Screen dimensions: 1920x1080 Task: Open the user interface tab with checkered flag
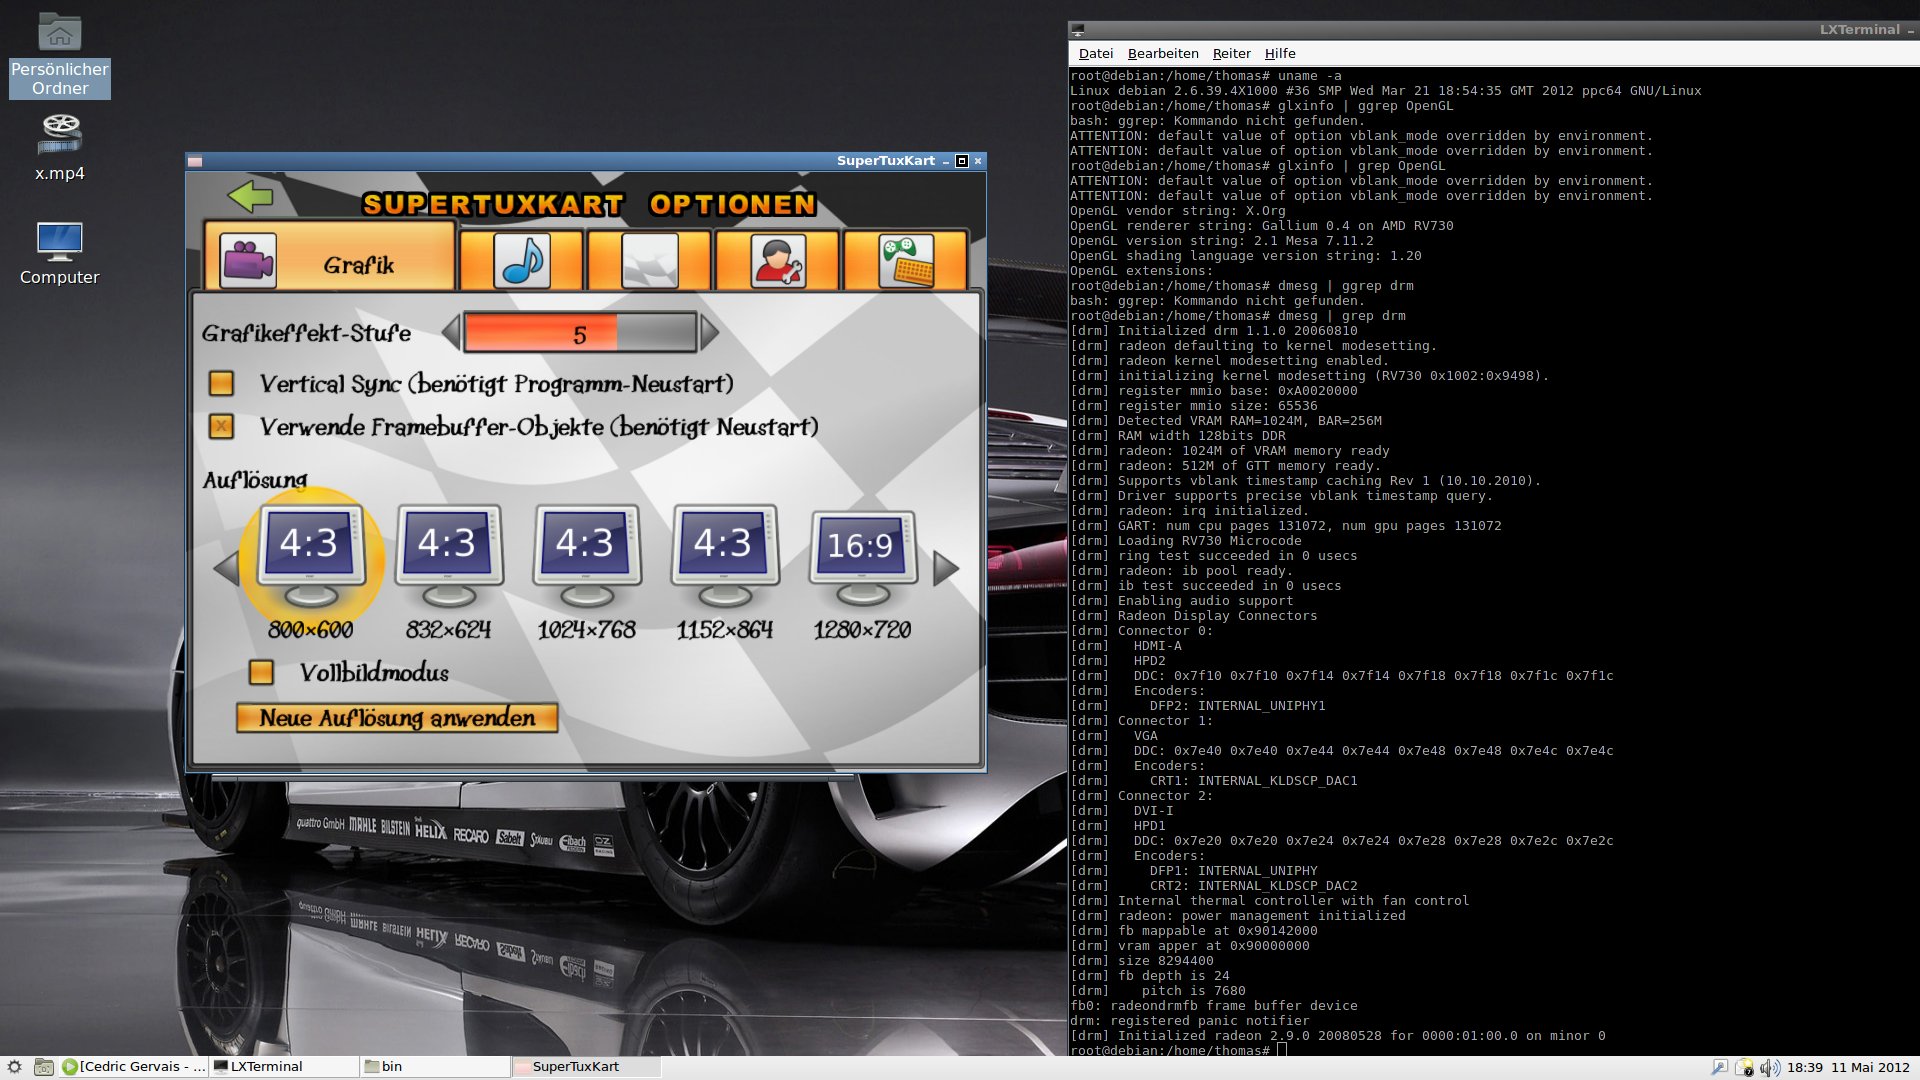(x=649, y=261)
